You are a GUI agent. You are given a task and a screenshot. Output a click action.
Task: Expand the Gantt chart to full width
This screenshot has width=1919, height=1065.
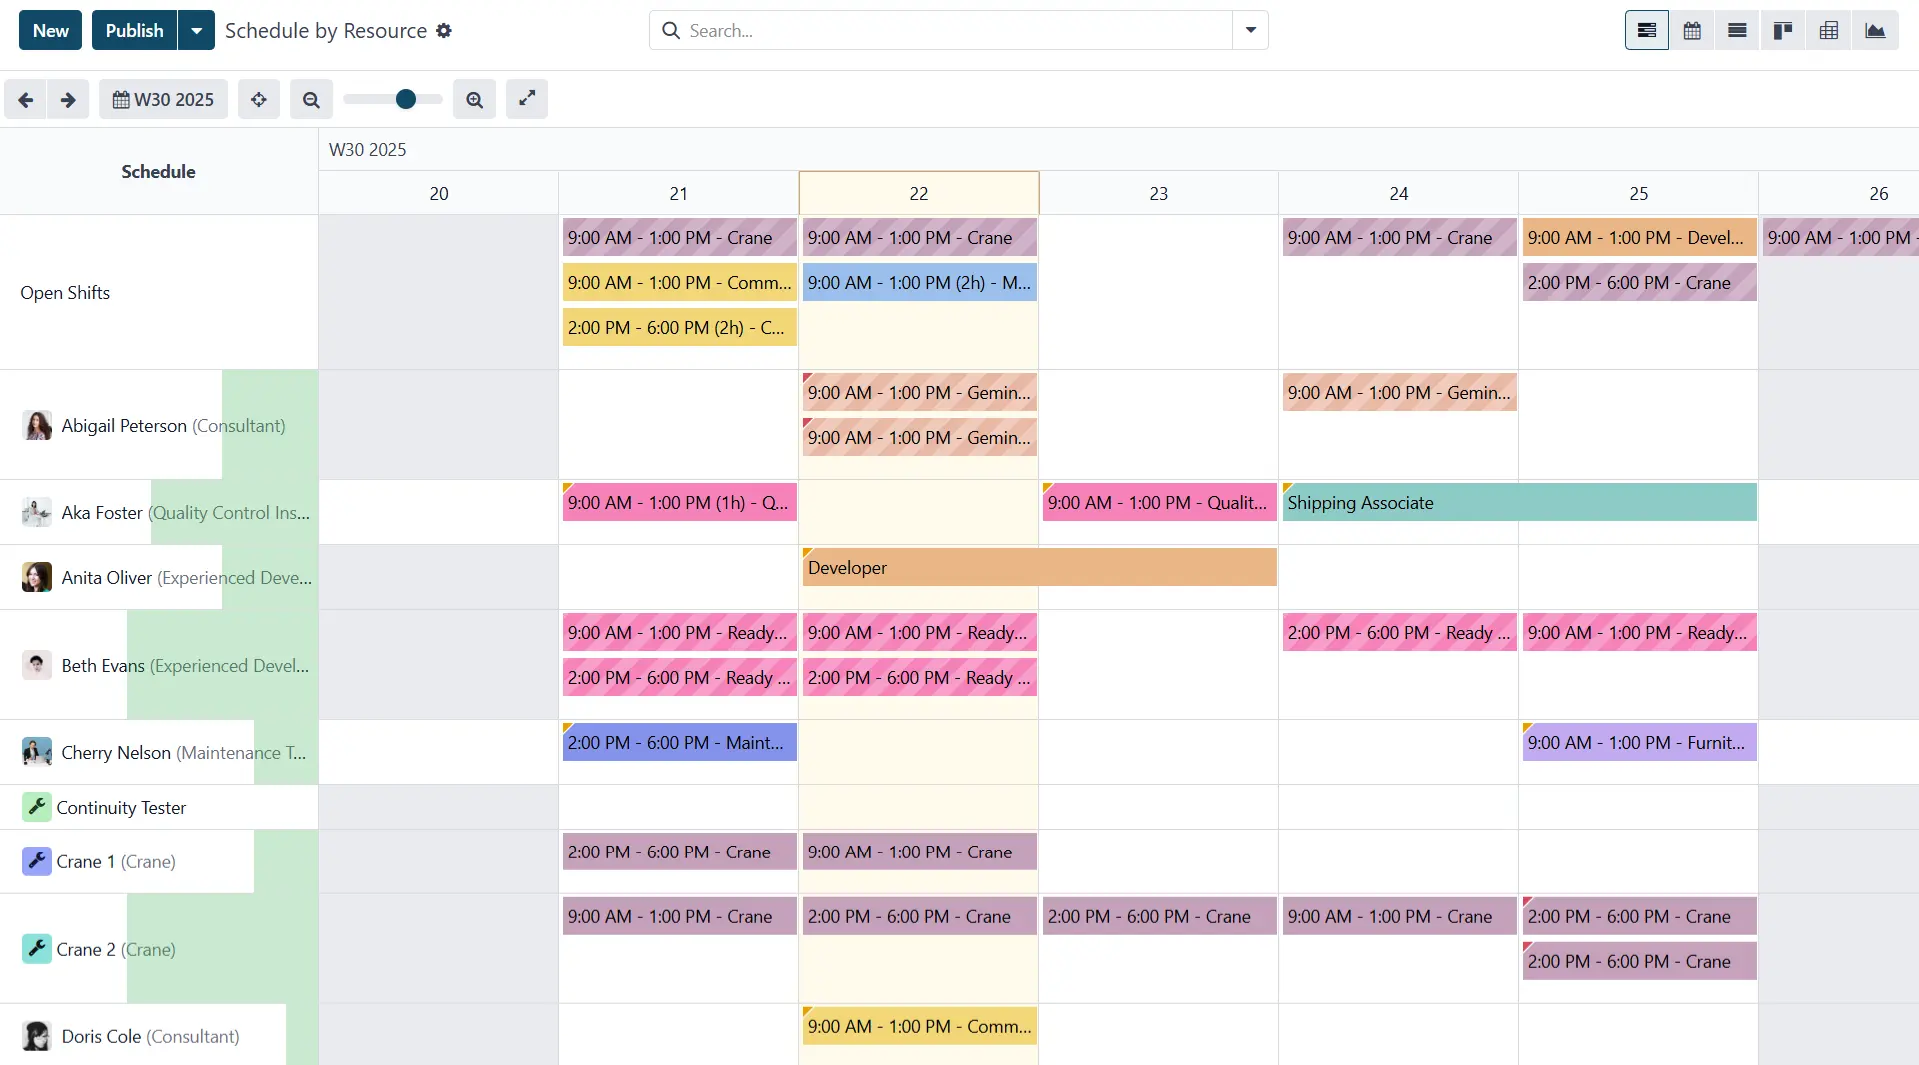click(x=527, y=99)
